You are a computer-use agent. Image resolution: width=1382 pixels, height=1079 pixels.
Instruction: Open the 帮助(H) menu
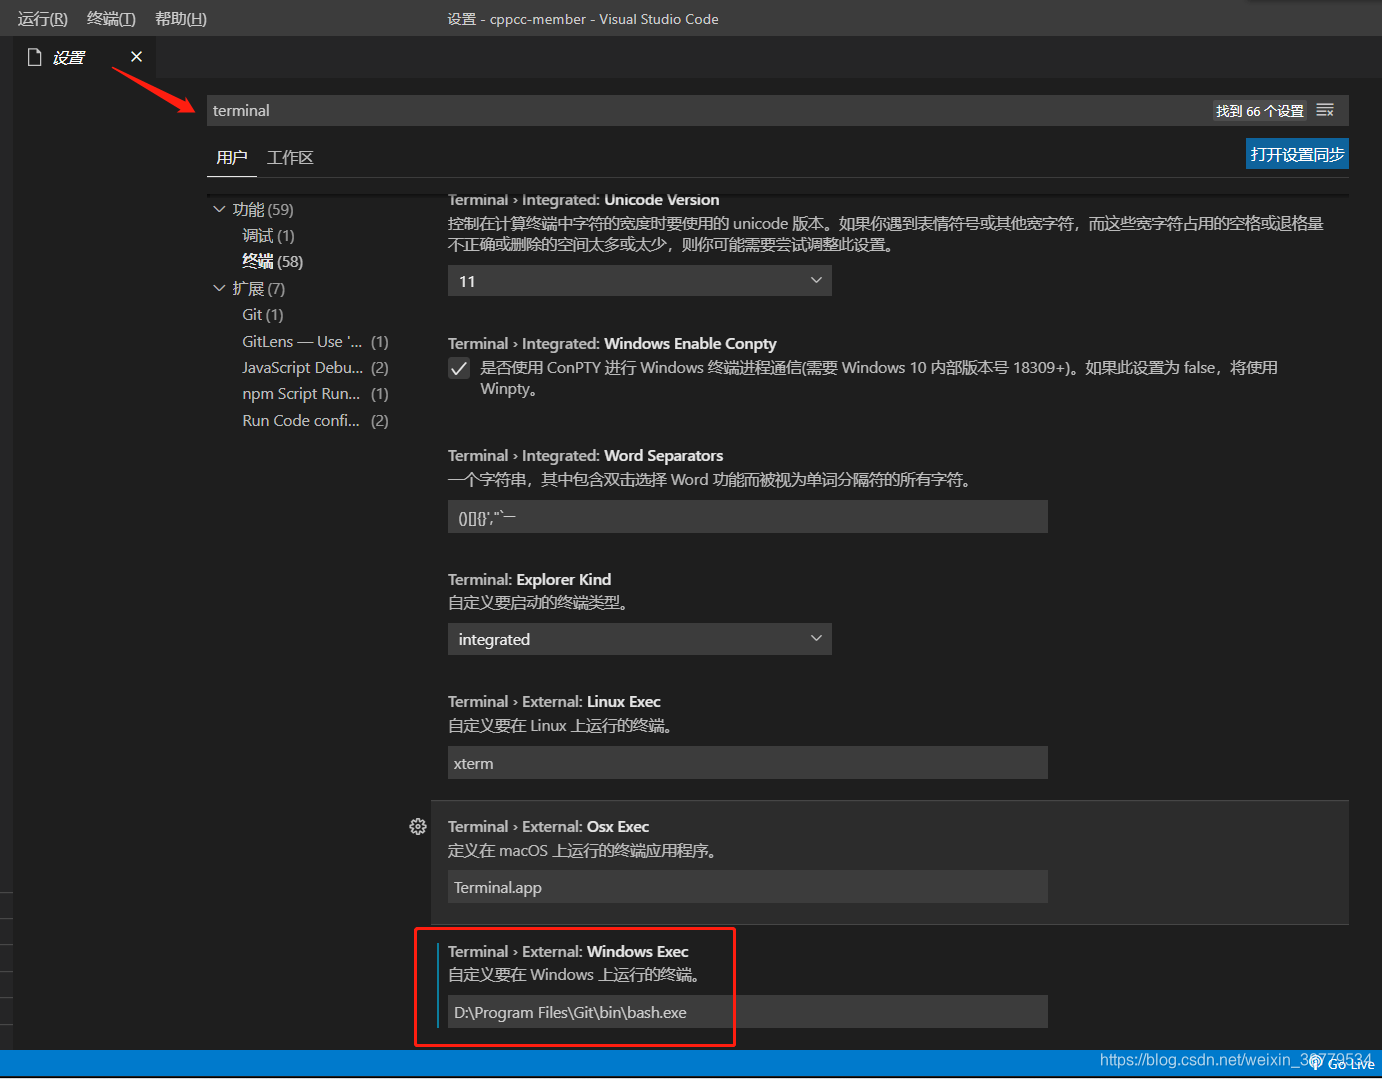point(181,19)
